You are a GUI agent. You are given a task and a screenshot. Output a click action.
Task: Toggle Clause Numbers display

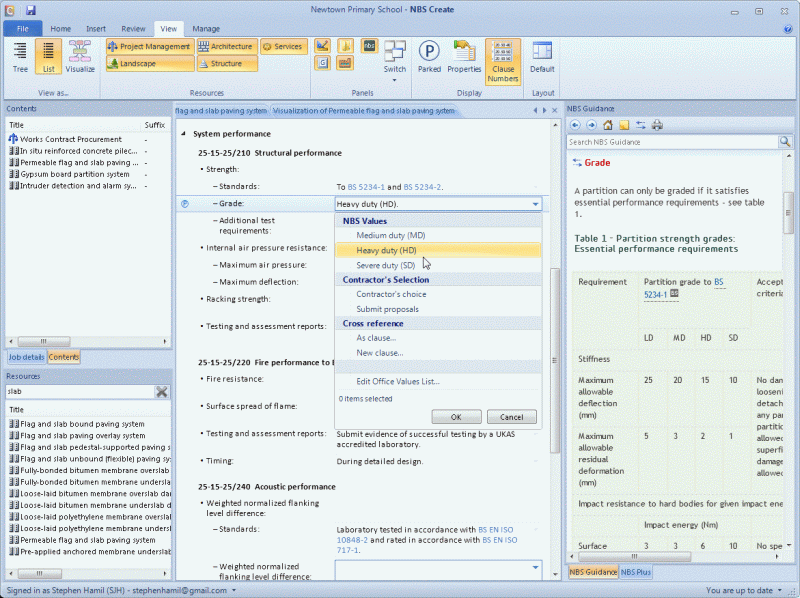[x=502, y=57]
